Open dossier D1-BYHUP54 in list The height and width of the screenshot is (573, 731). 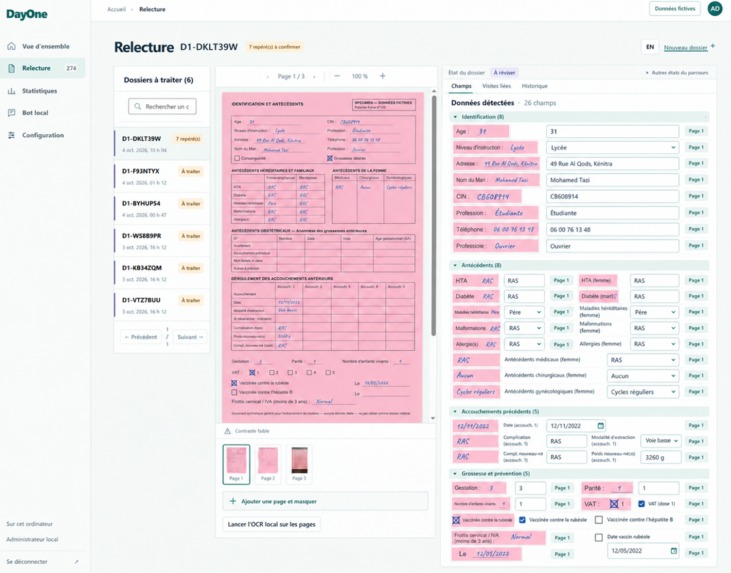(162, 208)
